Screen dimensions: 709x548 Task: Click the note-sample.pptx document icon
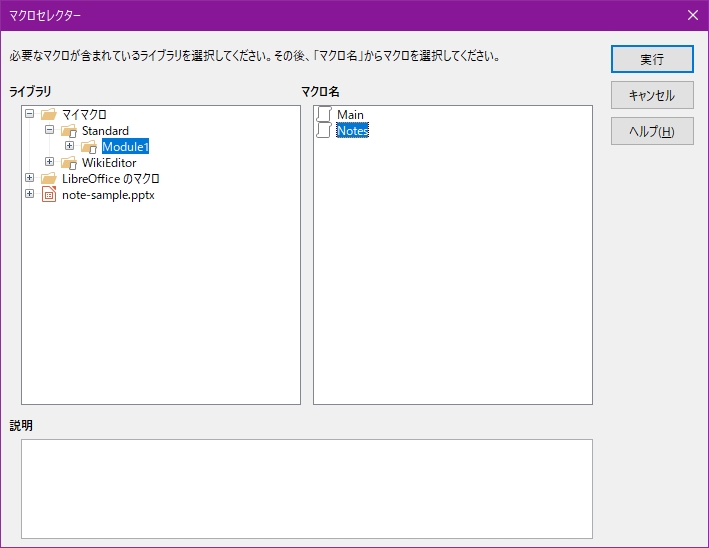coord(49,195)
